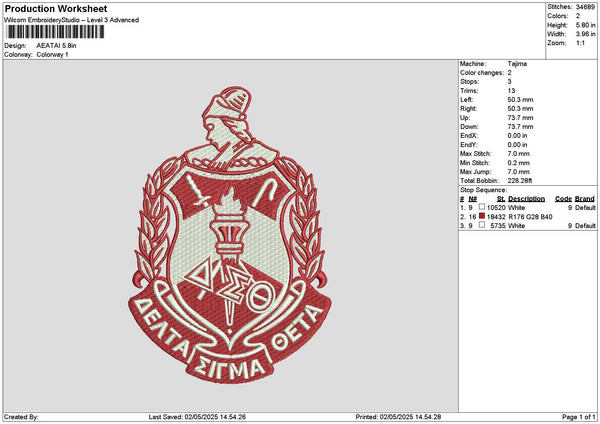Click the EndX value '0.00 in'
The height and width of the screenshot is (424, 600).
(517, 136)
